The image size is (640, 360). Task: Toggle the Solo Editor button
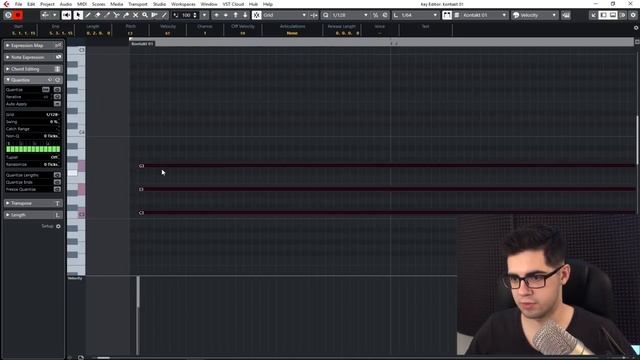click(x=8, y=15)
